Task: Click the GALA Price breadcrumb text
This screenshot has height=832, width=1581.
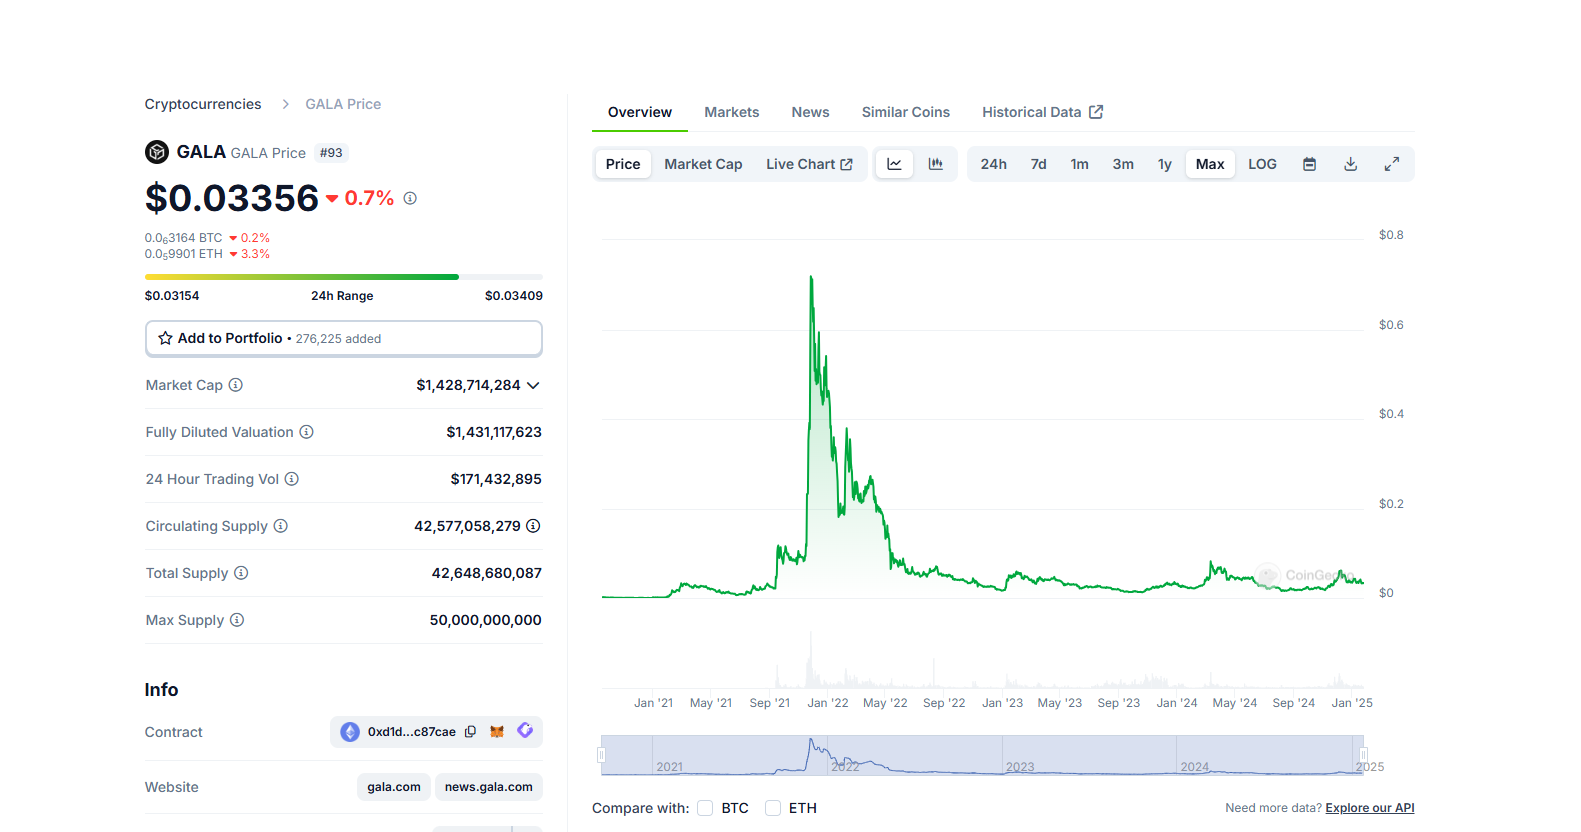Action: pyautogui.click(x=343, y=104)
